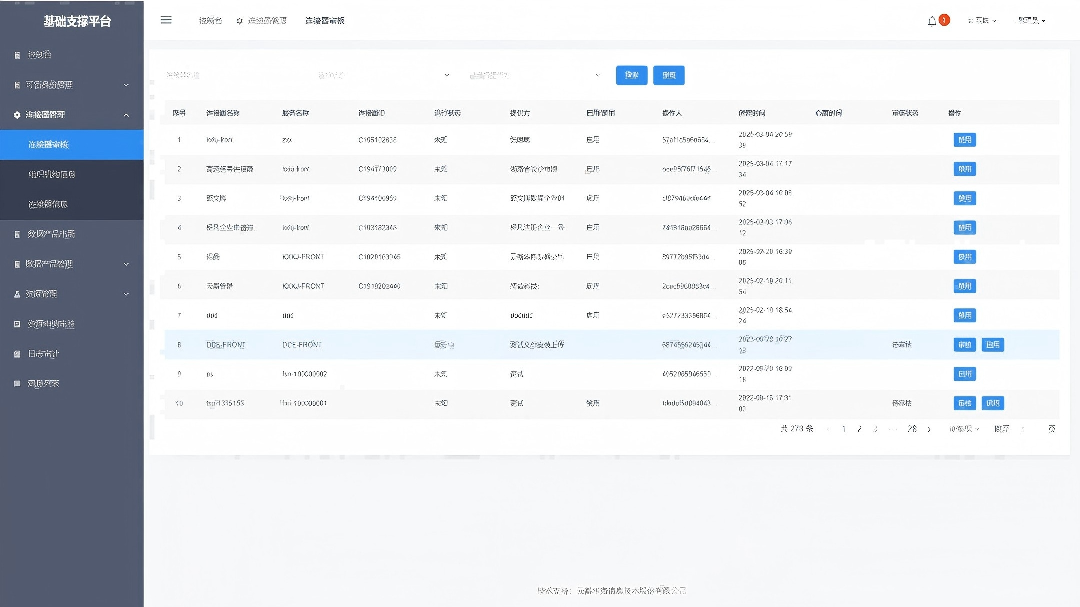Click the 日志审计 icon in the sidebar

[17, 354]
